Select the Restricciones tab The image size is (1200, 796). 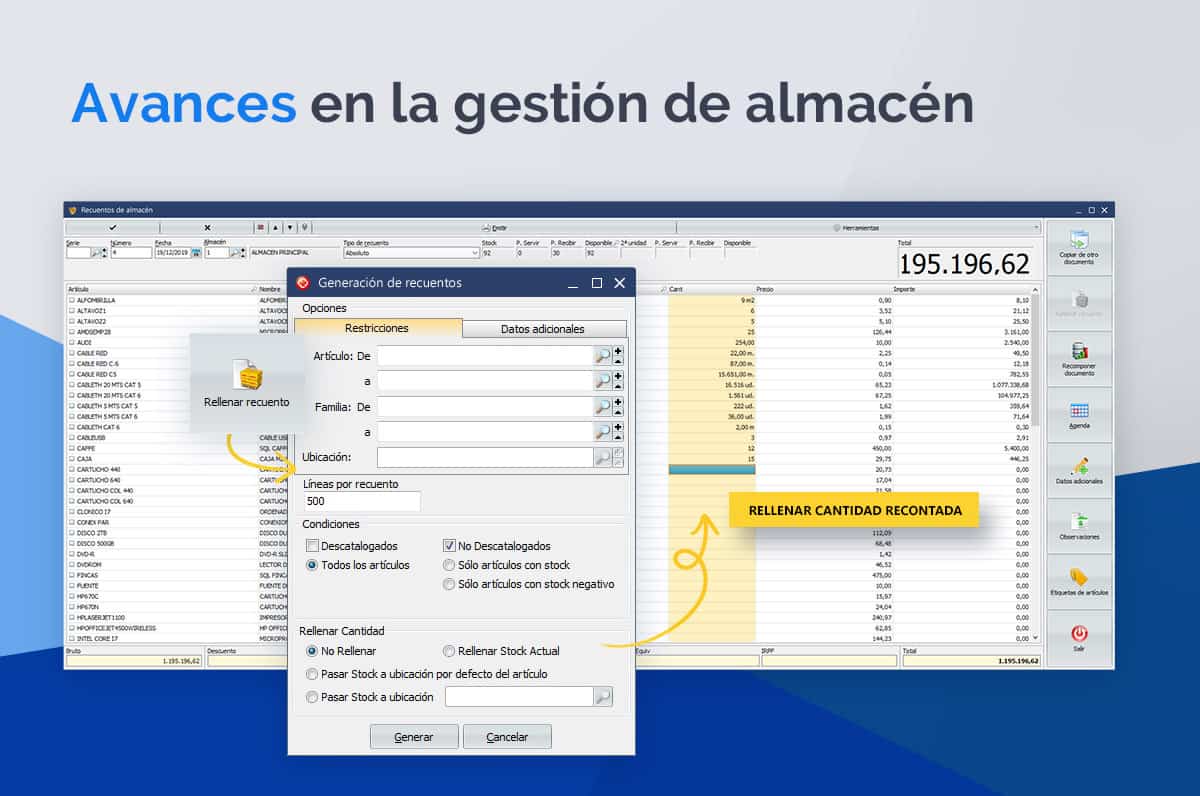pyautogui.click(x=377, y=328)
